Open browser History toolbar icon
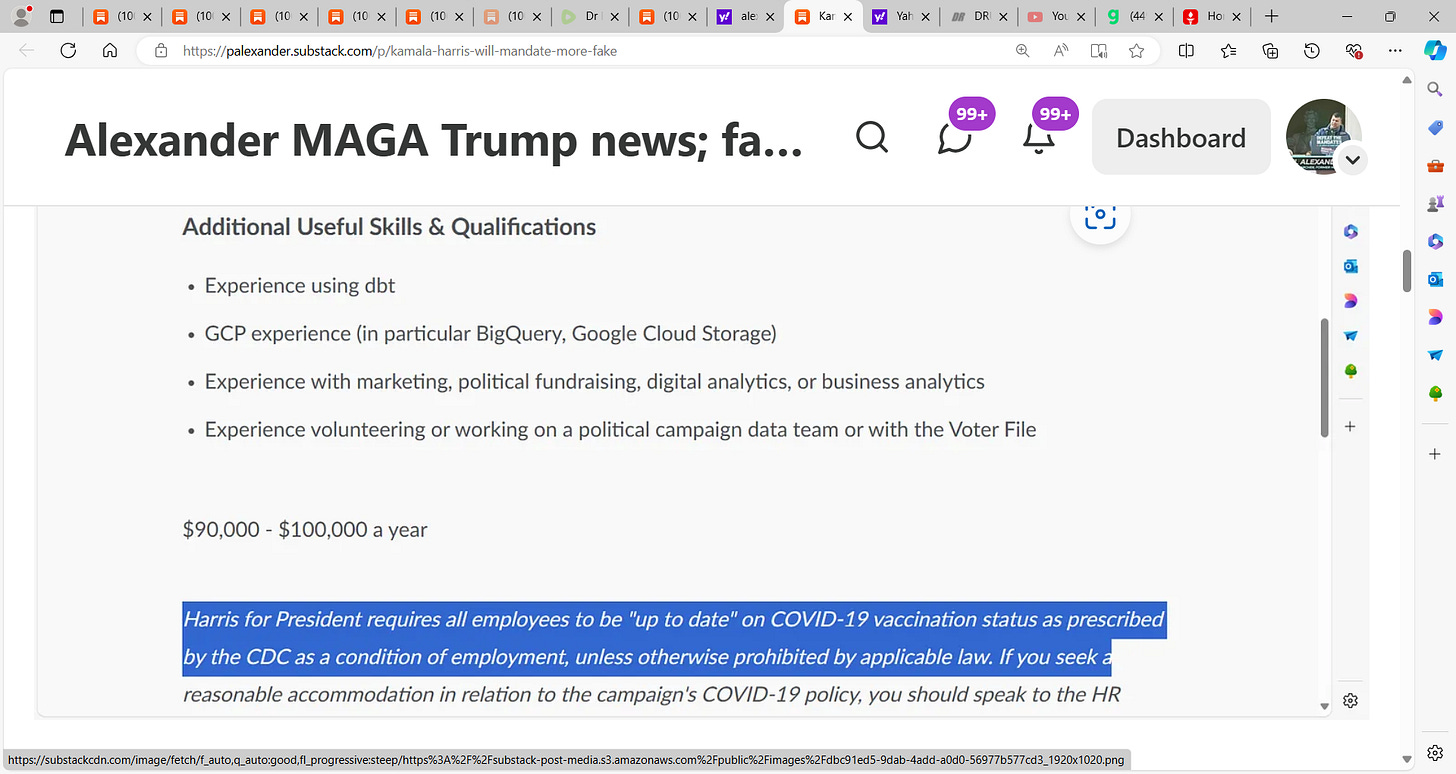This screenshot has height=774, width=1456. click(1313, 51)
